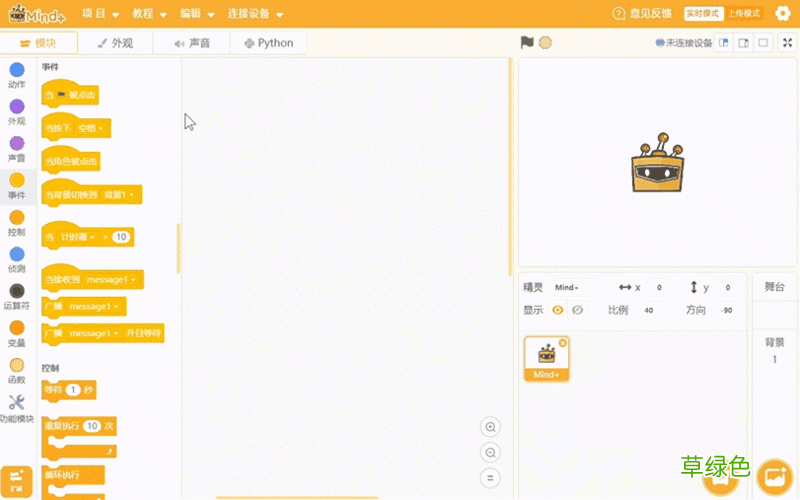This screenshot has height=500, width=800.
Task: Open settings gear icon in top bar
Action: click(783, 13)
